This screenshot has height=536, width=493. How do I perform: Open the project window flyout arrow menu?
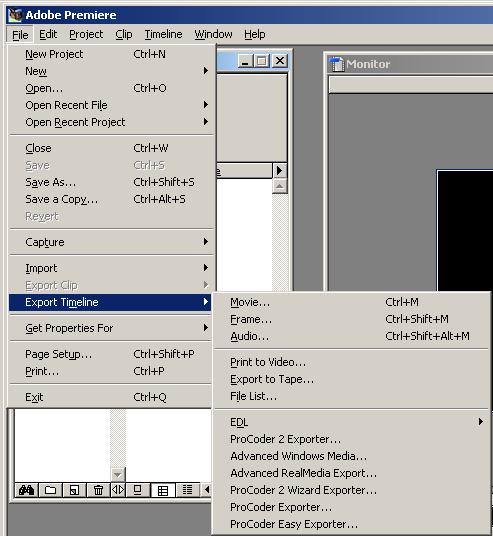[280, 170]
